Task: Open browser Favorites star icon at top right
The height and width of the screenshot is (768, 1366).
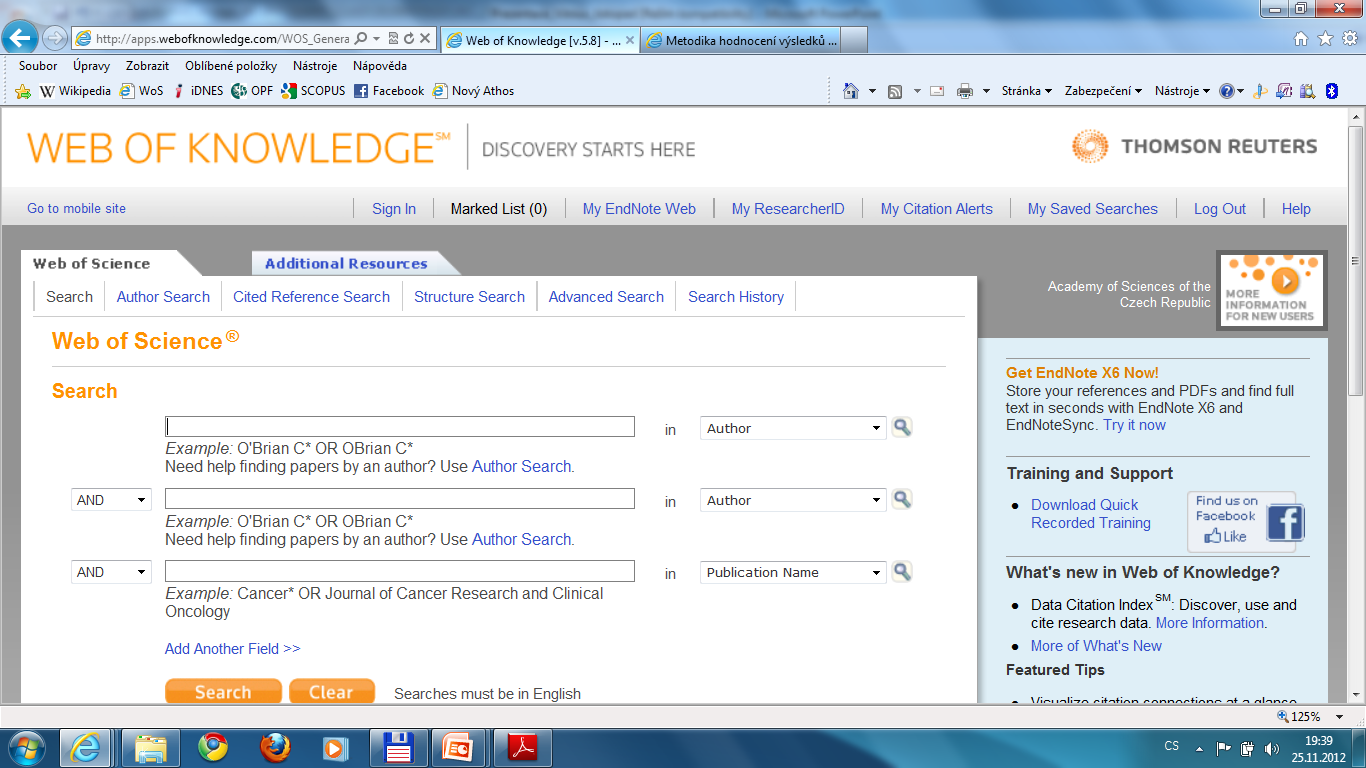Action: [x=1325, y=39]
